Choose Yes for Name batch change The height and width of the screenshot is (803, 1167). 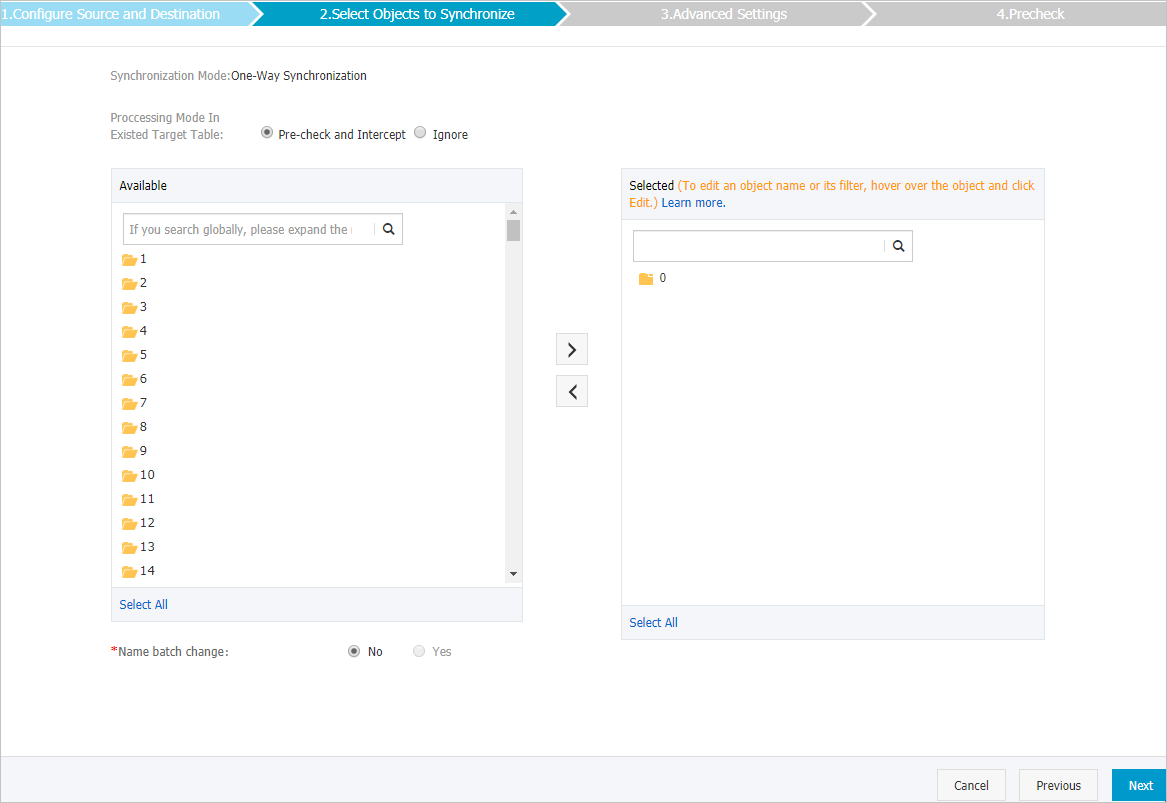coord(419,651)
